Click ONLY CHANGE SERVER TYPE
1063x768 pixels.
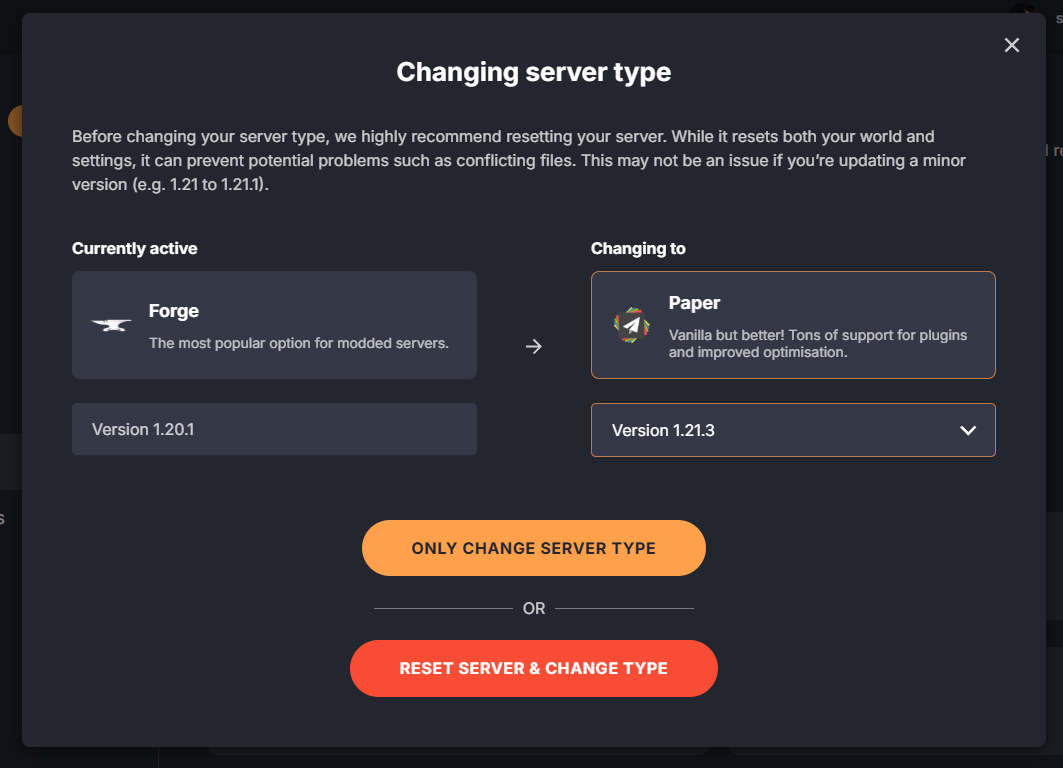click(534, 547)
